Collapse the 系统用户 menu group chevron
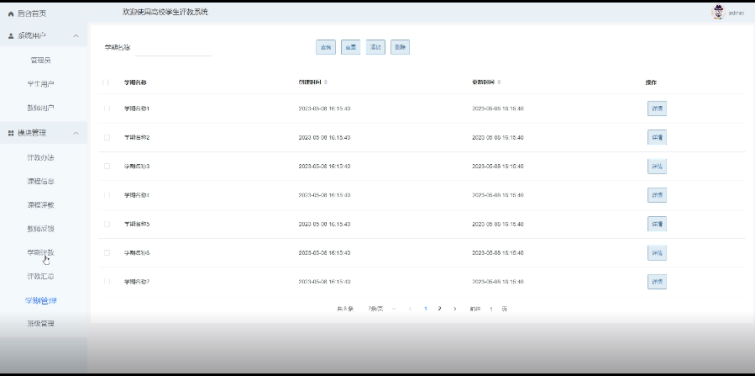This screenshot has height=376, width=756. (x=76, y=36)
